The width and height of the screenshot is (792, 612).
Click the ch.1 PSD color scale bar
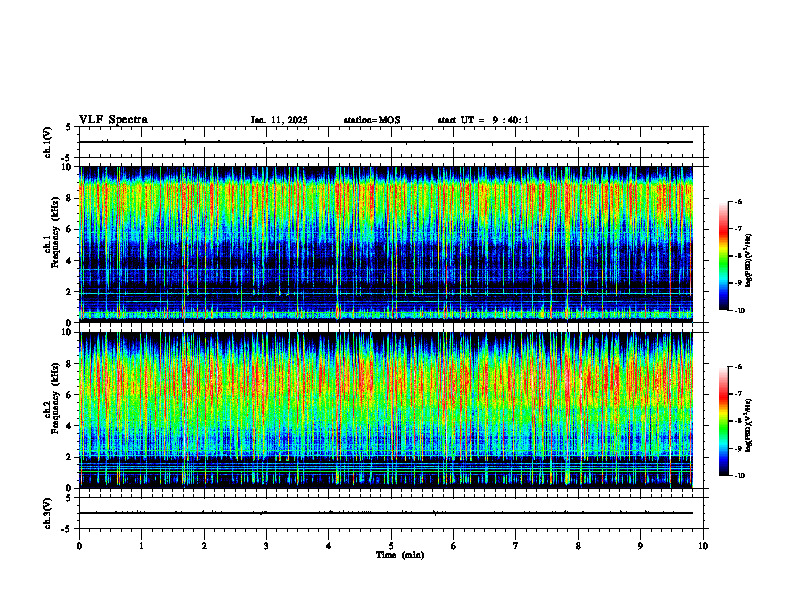click(723, 256)
